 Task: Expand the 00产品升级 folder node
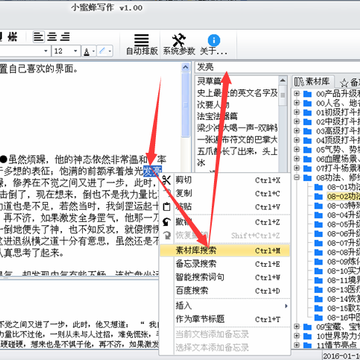coord(297,94)
